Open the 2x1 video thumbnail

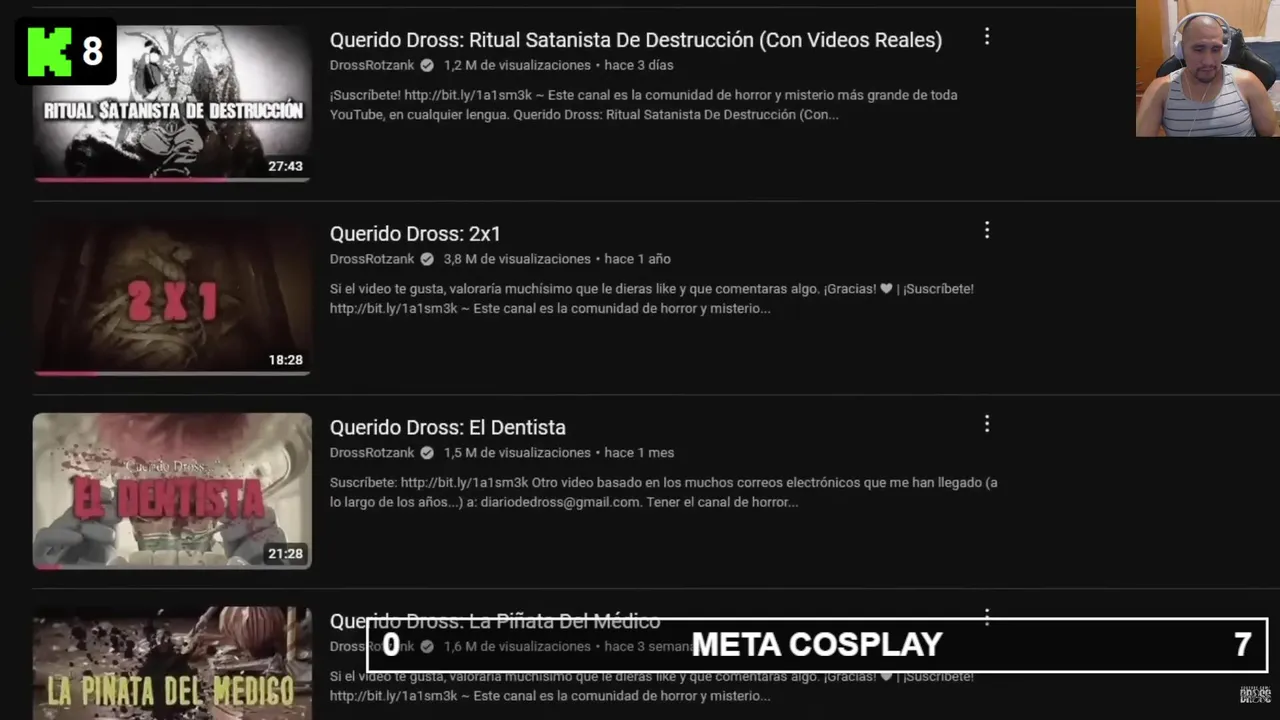(x=172, y=297)
